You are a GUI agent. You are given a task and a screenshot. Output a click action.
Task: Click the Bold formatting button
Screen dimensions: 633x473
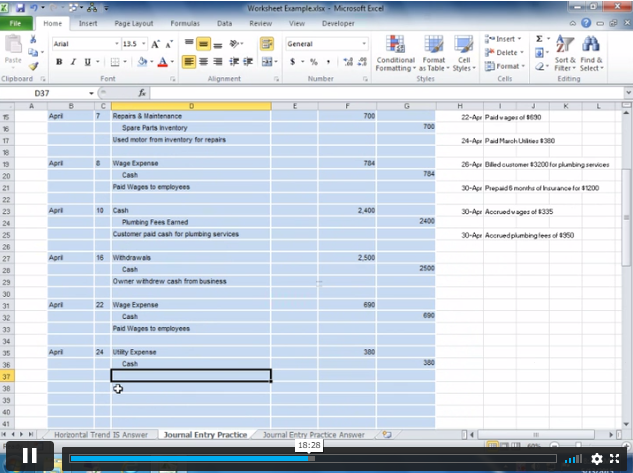[59, 62]
